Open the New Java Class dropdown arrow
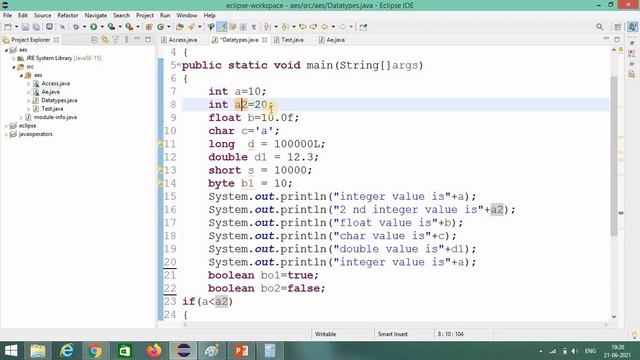This screenshot has width=640, height=360. click(169, 27)
